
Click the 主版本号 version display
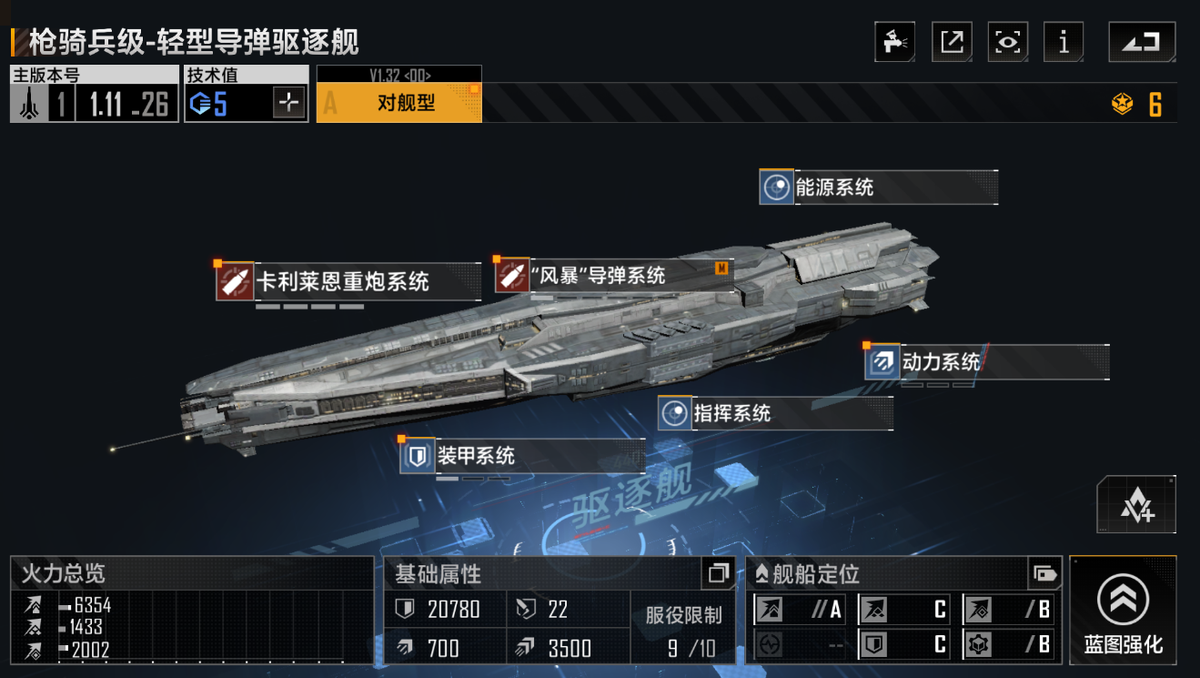94,94
